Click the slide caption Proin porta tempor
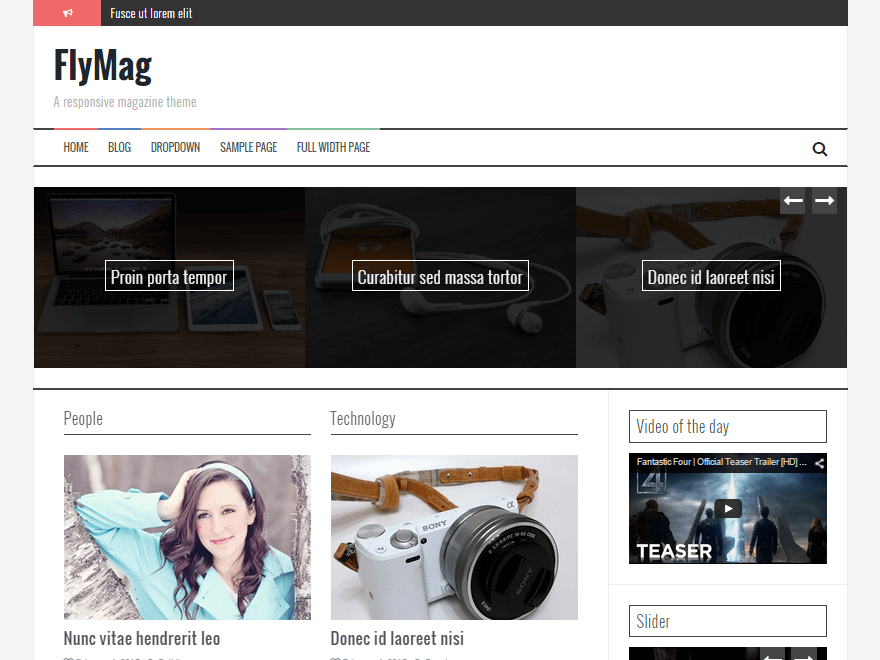Screen dimensions: 880x660 168,275
